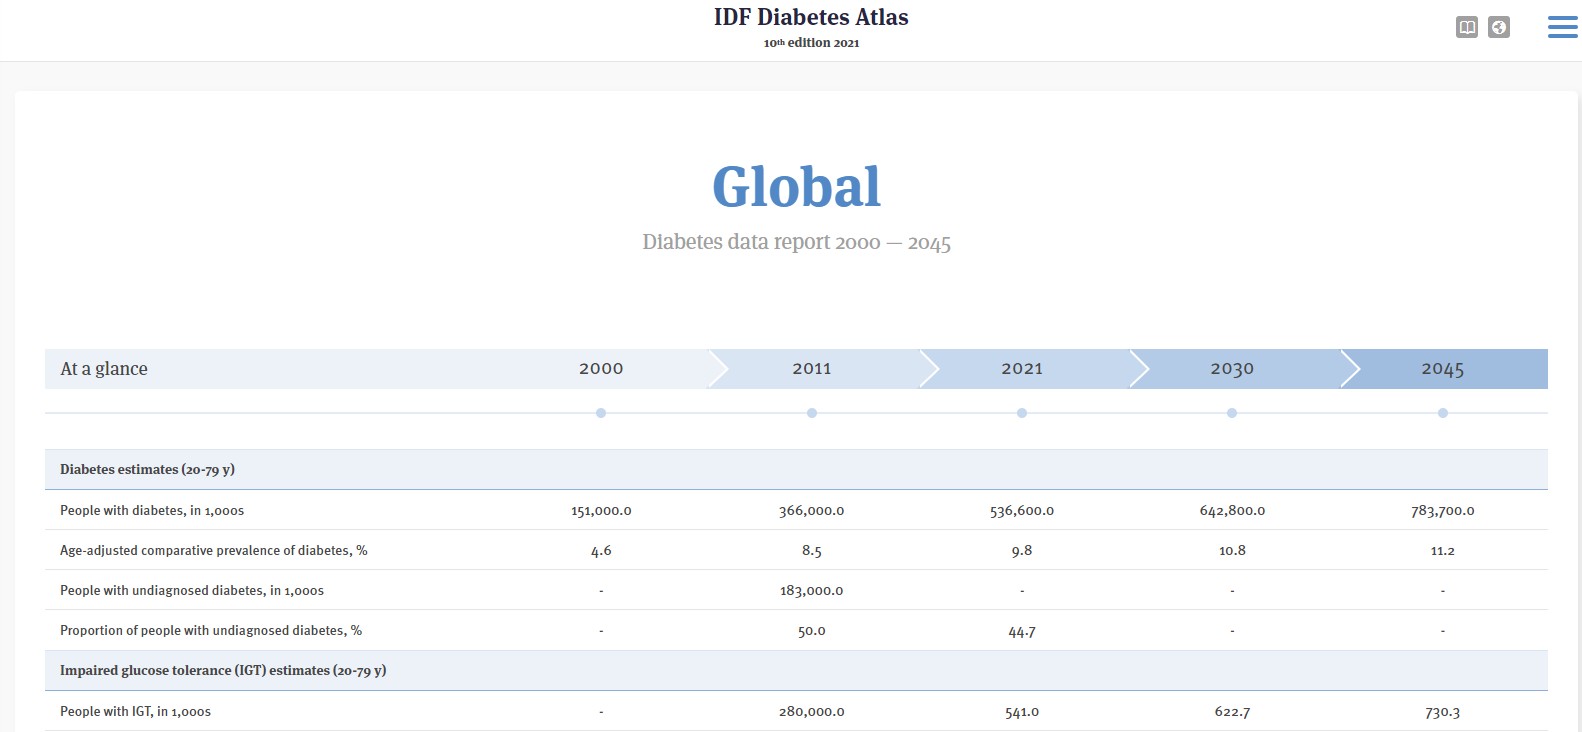The height and width of the screenshot is (732, 1582).
Task: Click the globe icon in header
Action: (1498, 27)
